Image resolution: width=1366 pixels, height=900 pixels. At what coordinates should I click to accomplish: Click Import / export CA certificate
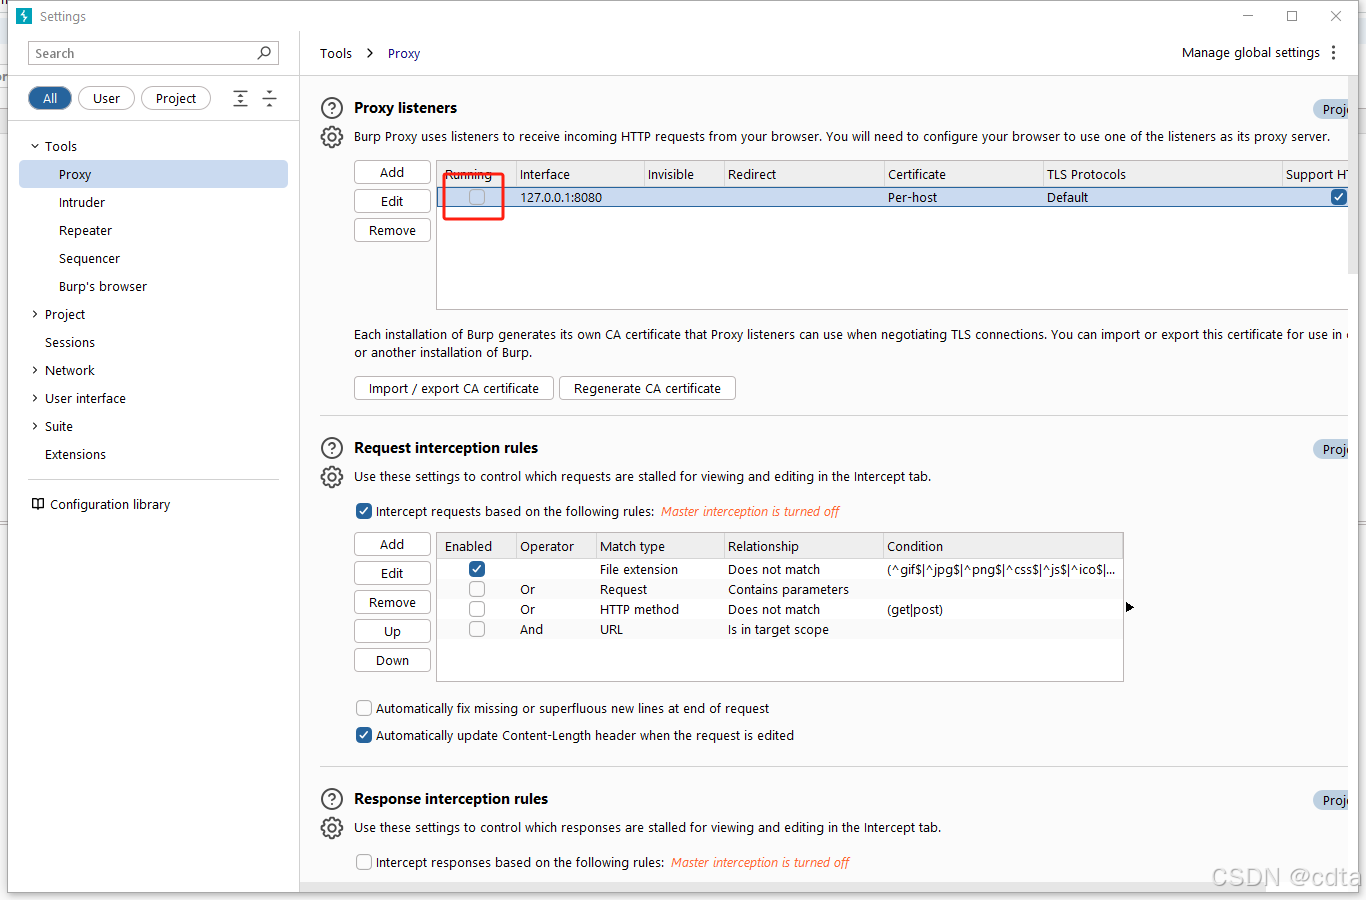pyautogui.click(x=454, y=388)
